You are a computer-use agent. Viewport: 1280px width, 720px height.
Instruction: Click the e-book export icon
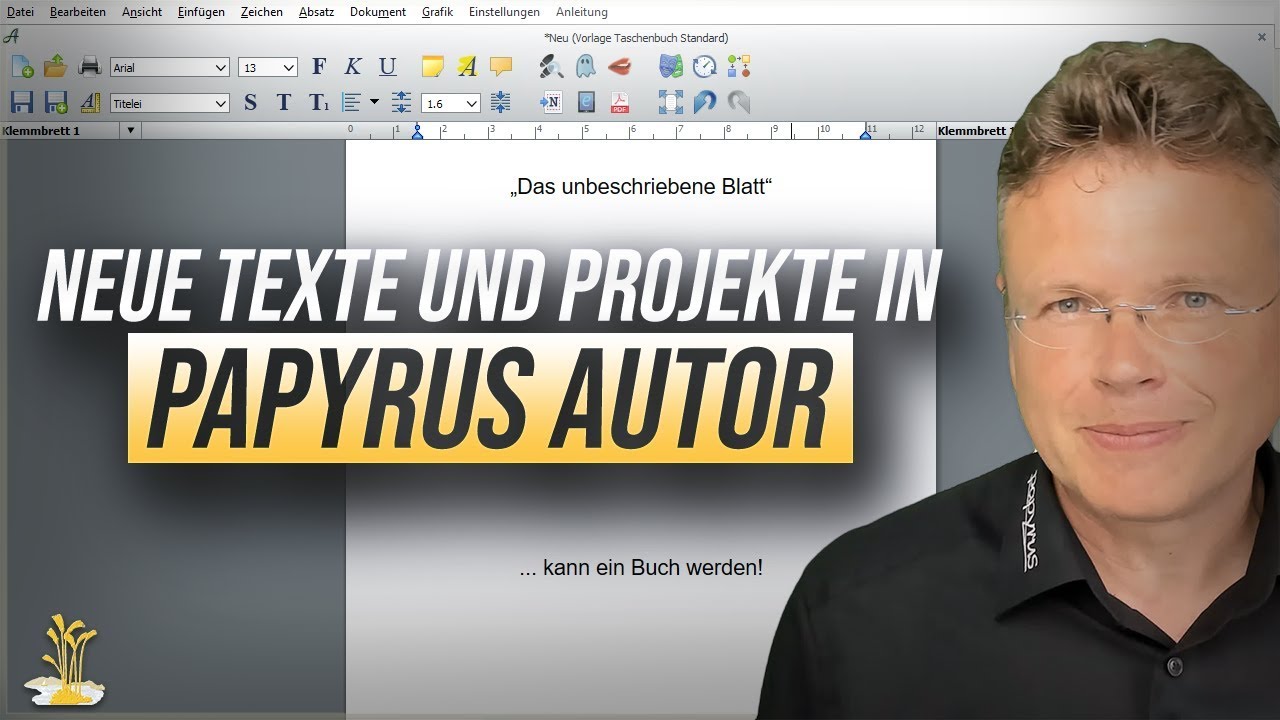point(586,102)
